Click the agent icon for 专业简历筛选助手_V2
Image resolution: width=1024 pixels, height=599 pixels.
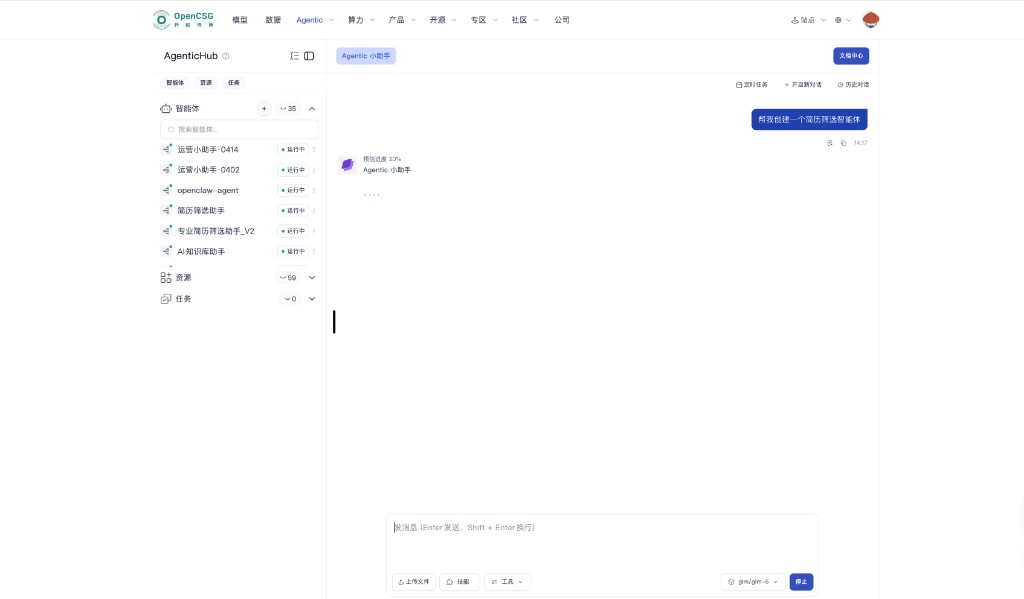tap(167, 231)
